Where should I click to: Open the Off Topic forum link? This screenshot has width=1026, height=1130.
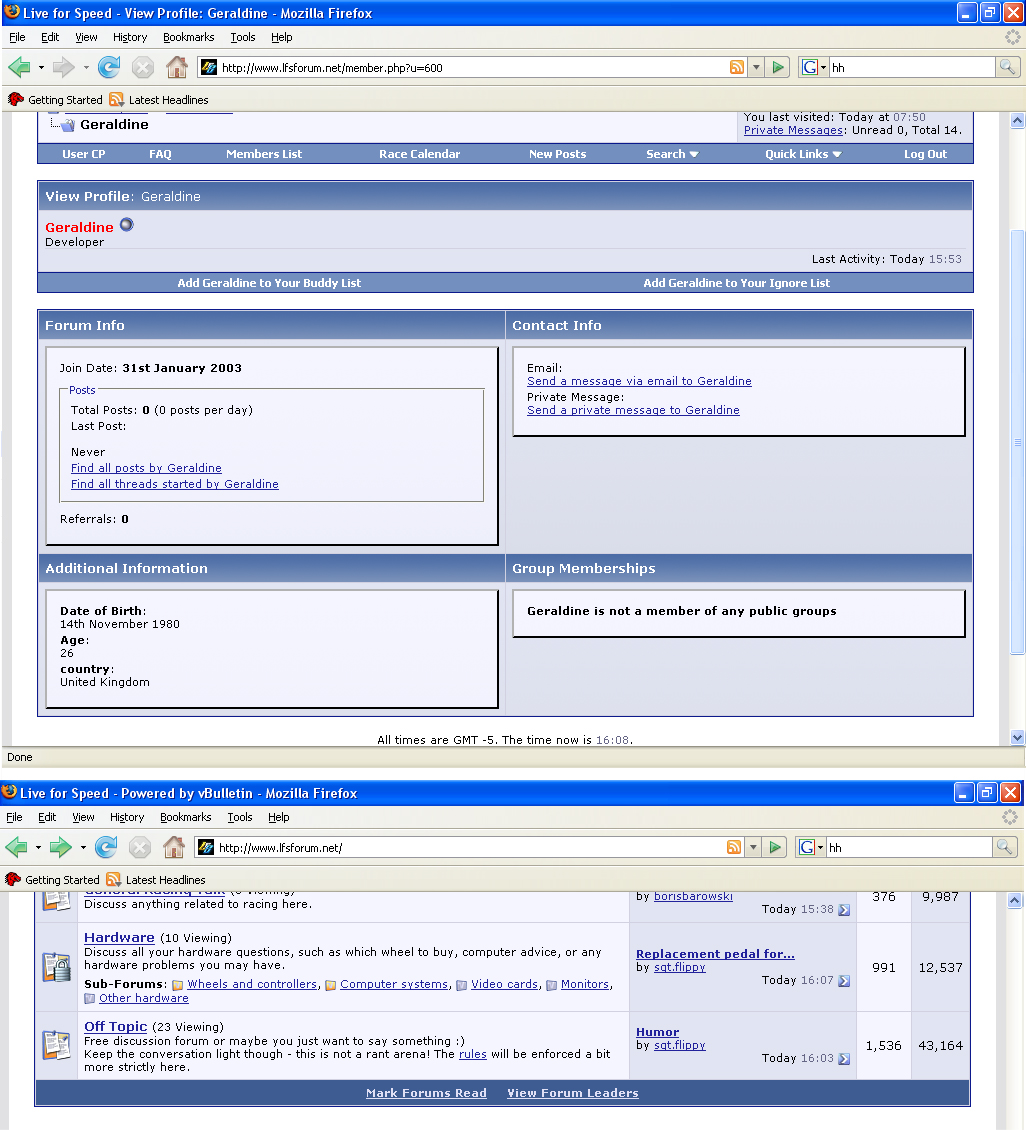tap(115, 1026)
